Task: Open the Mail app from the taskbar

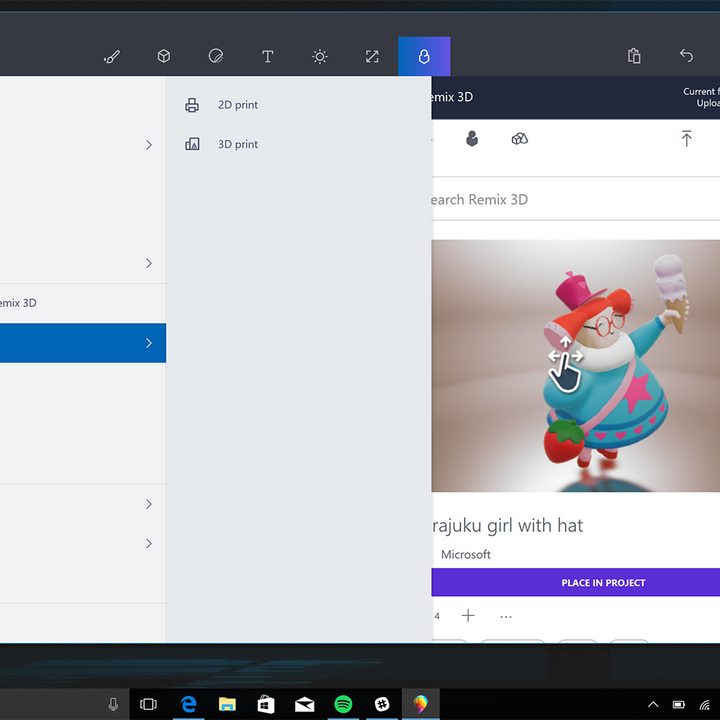Action: click(304, 704)
